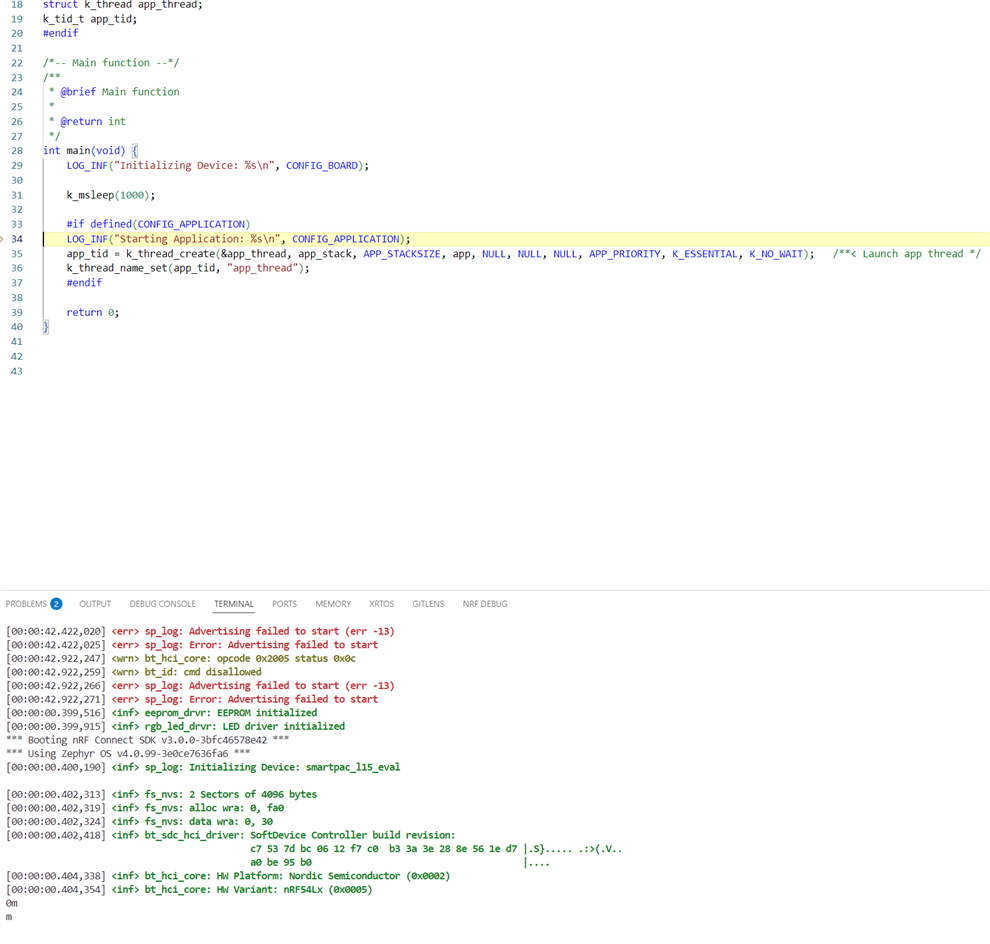Click the CONFIG_BOARD macro on line 29
This screenshot has height=944, width=990.
pyautogui.click(x=322, y=165)
